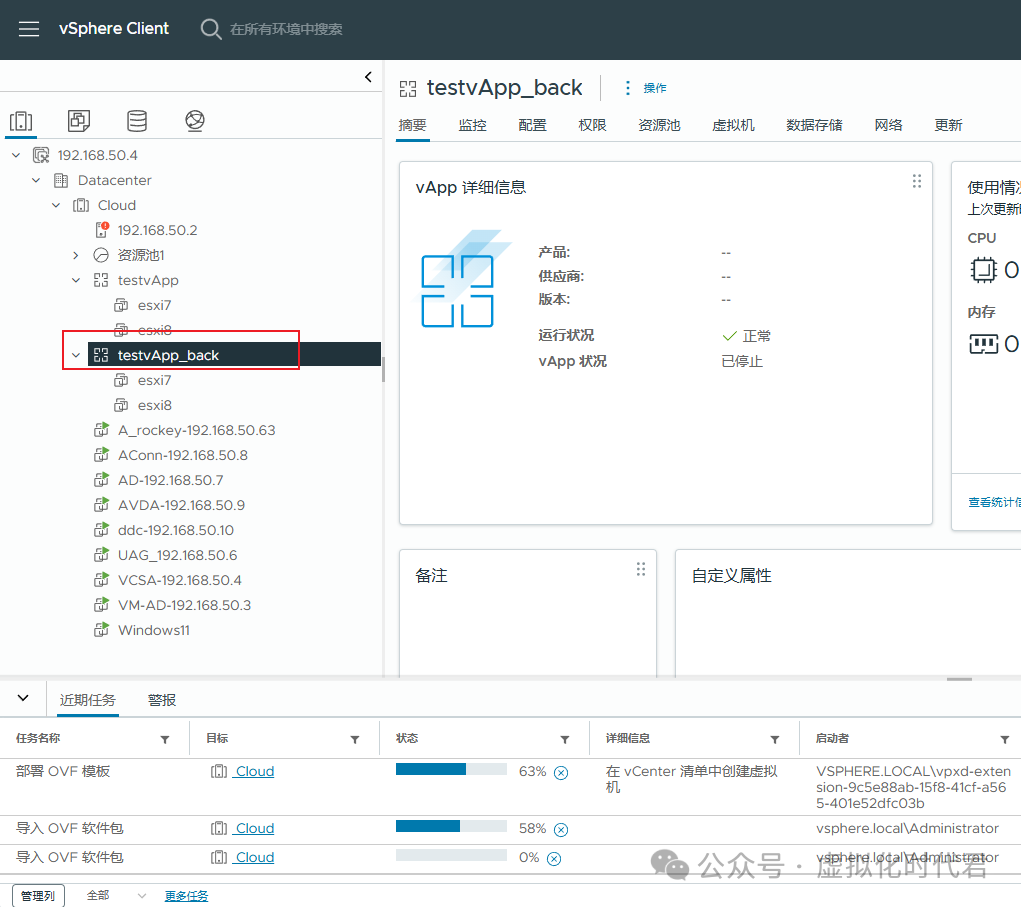Collapse the Datacenter tree node
This screenshot has height=907, width=1021.
pos(36,180)
